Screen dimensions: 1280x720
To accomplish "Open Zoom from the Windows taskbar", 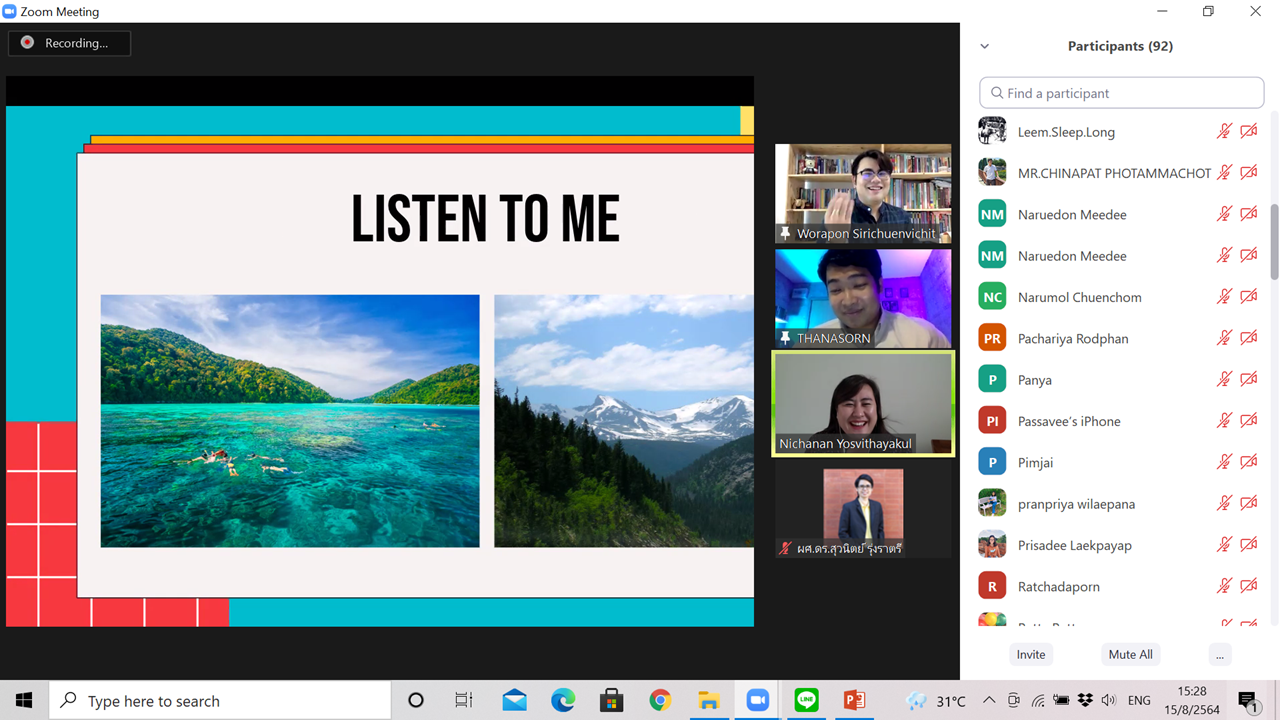I will coord(758,701).
